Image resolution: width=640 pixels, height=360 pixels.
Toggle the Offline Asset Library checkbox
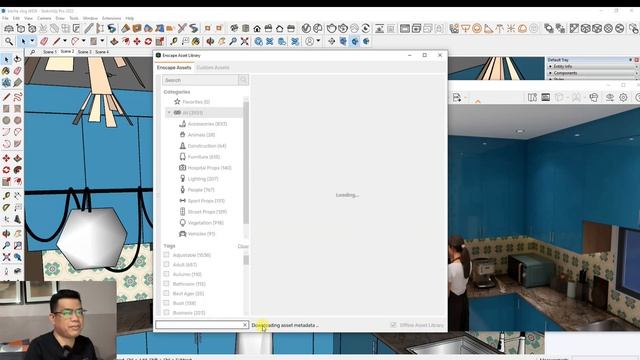393,325
